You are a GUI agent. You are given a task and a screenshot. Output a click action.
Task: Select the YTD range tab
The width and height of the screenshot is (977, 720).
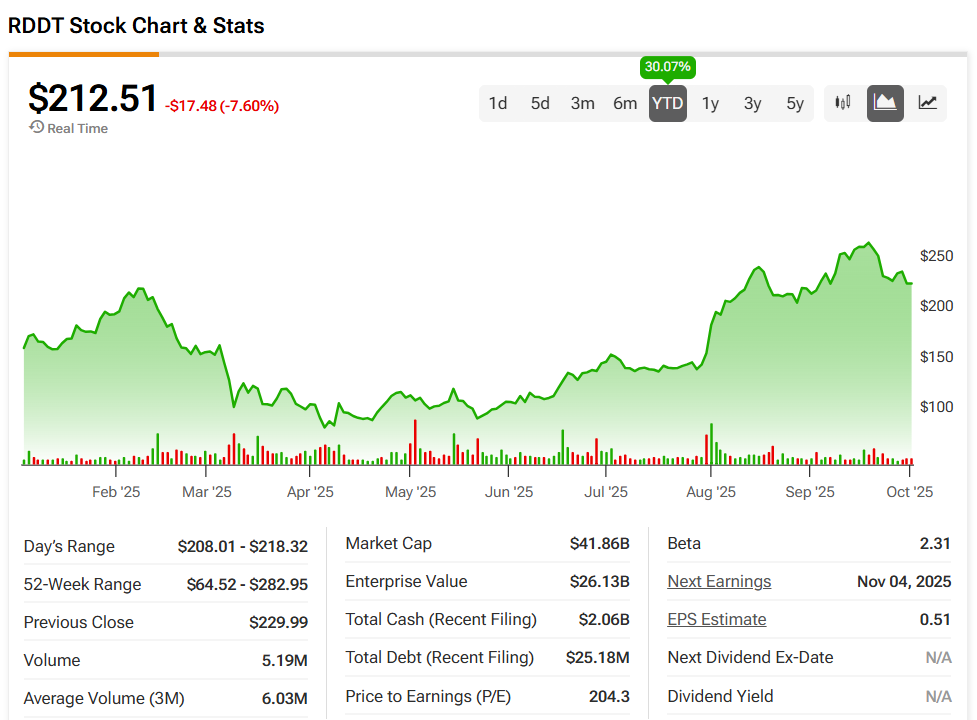[667, 103]
